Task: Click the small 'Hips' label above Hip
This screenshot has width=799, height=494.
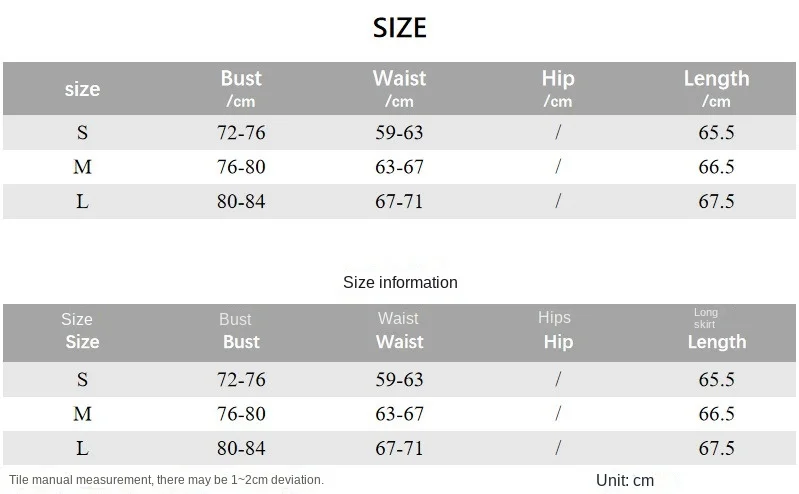Action: (x=554, y=317)
